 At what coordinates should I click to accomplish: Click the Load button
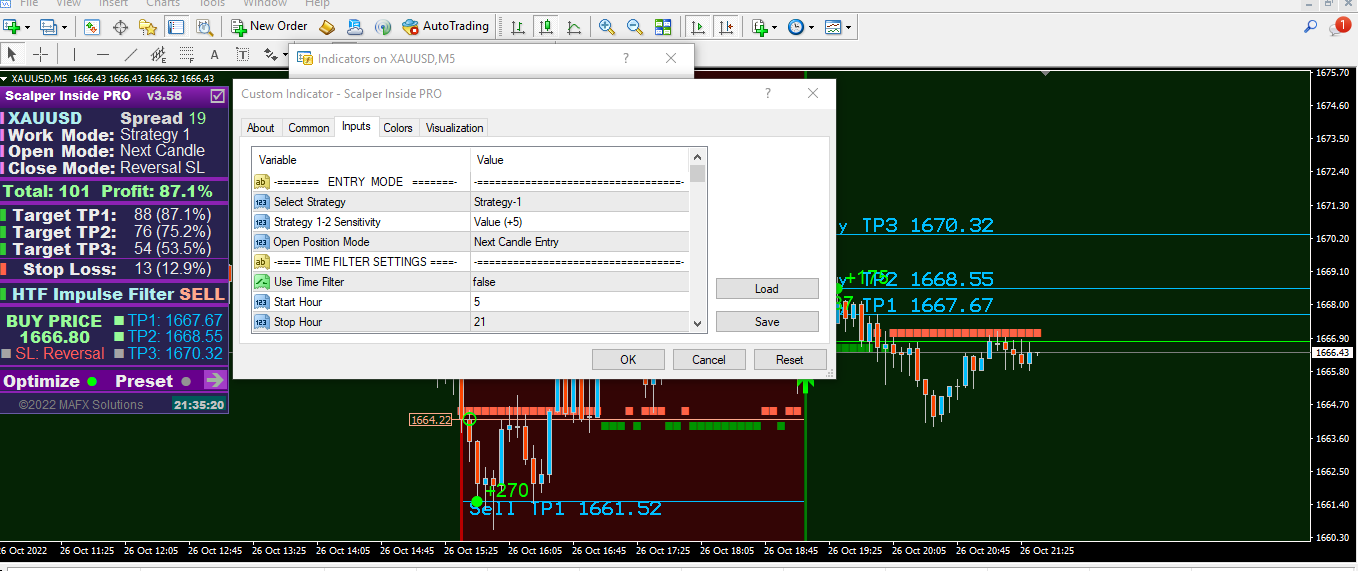tap(767, 289)
